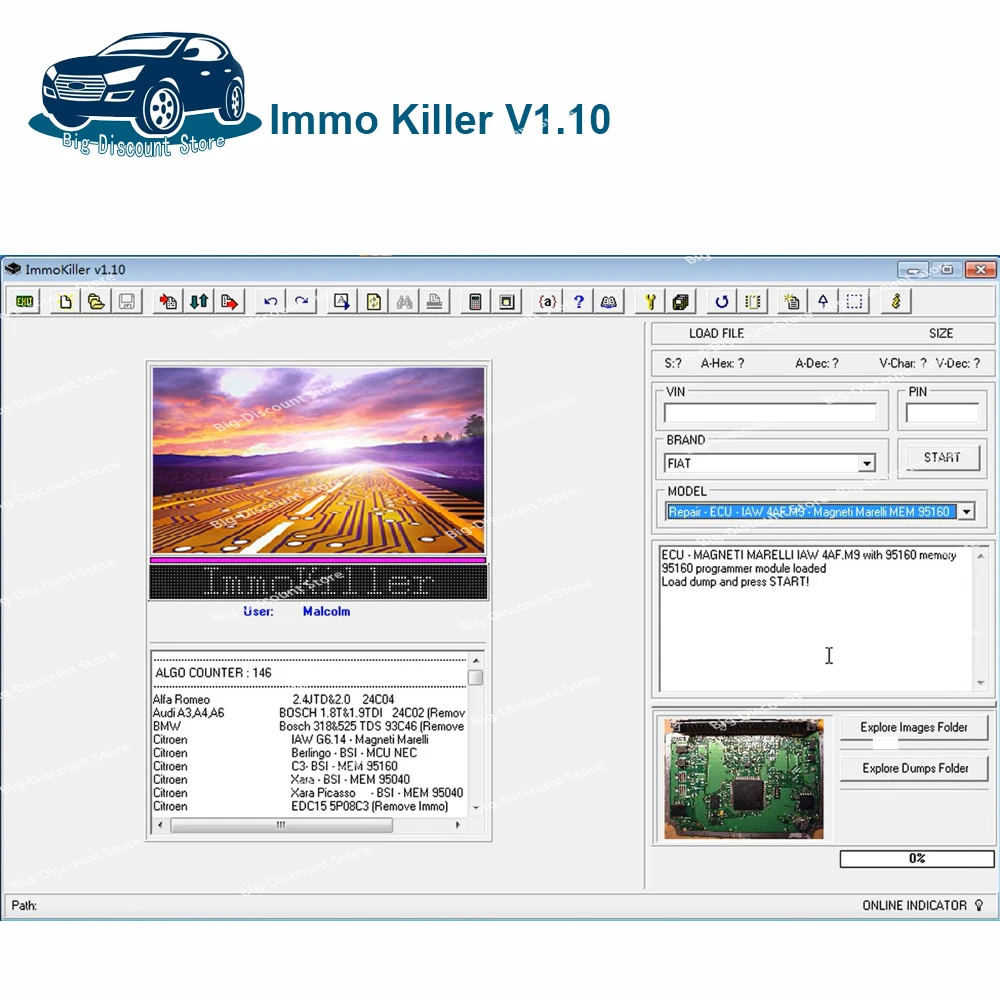Select the Citroen Berlingo BSI MCU NEC row
1000x1000 pixels.
coord(309,753)
